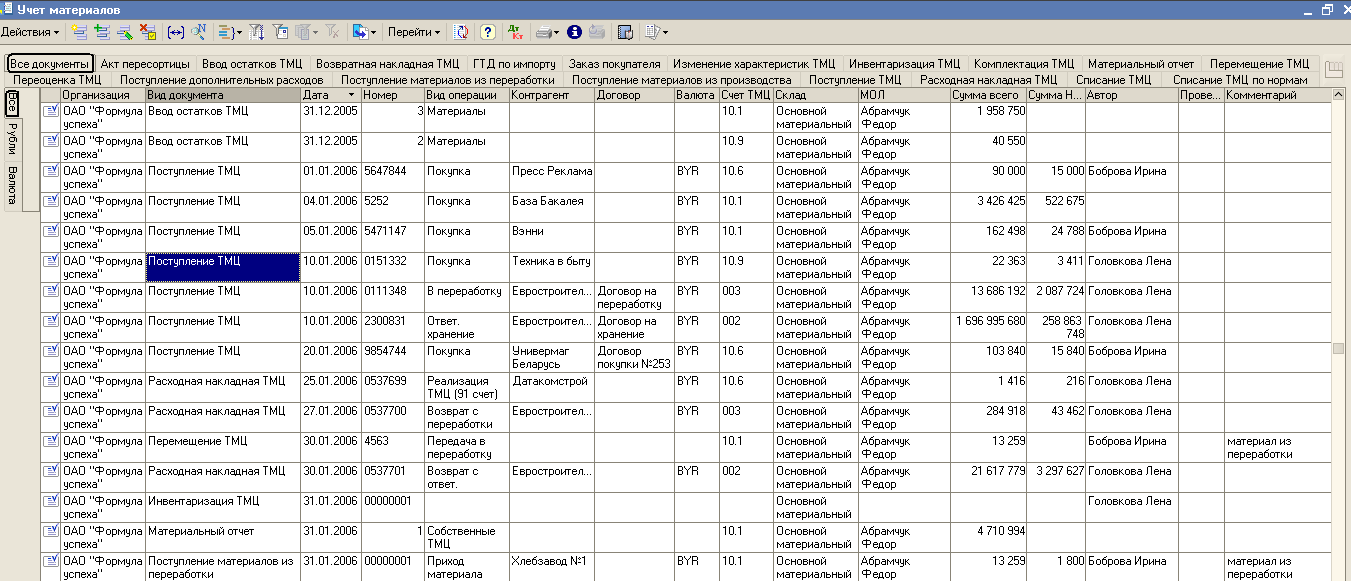Click the copy document icon with green plus
The width and height of the screenshot is (1351, 581).
pos(101,32)
